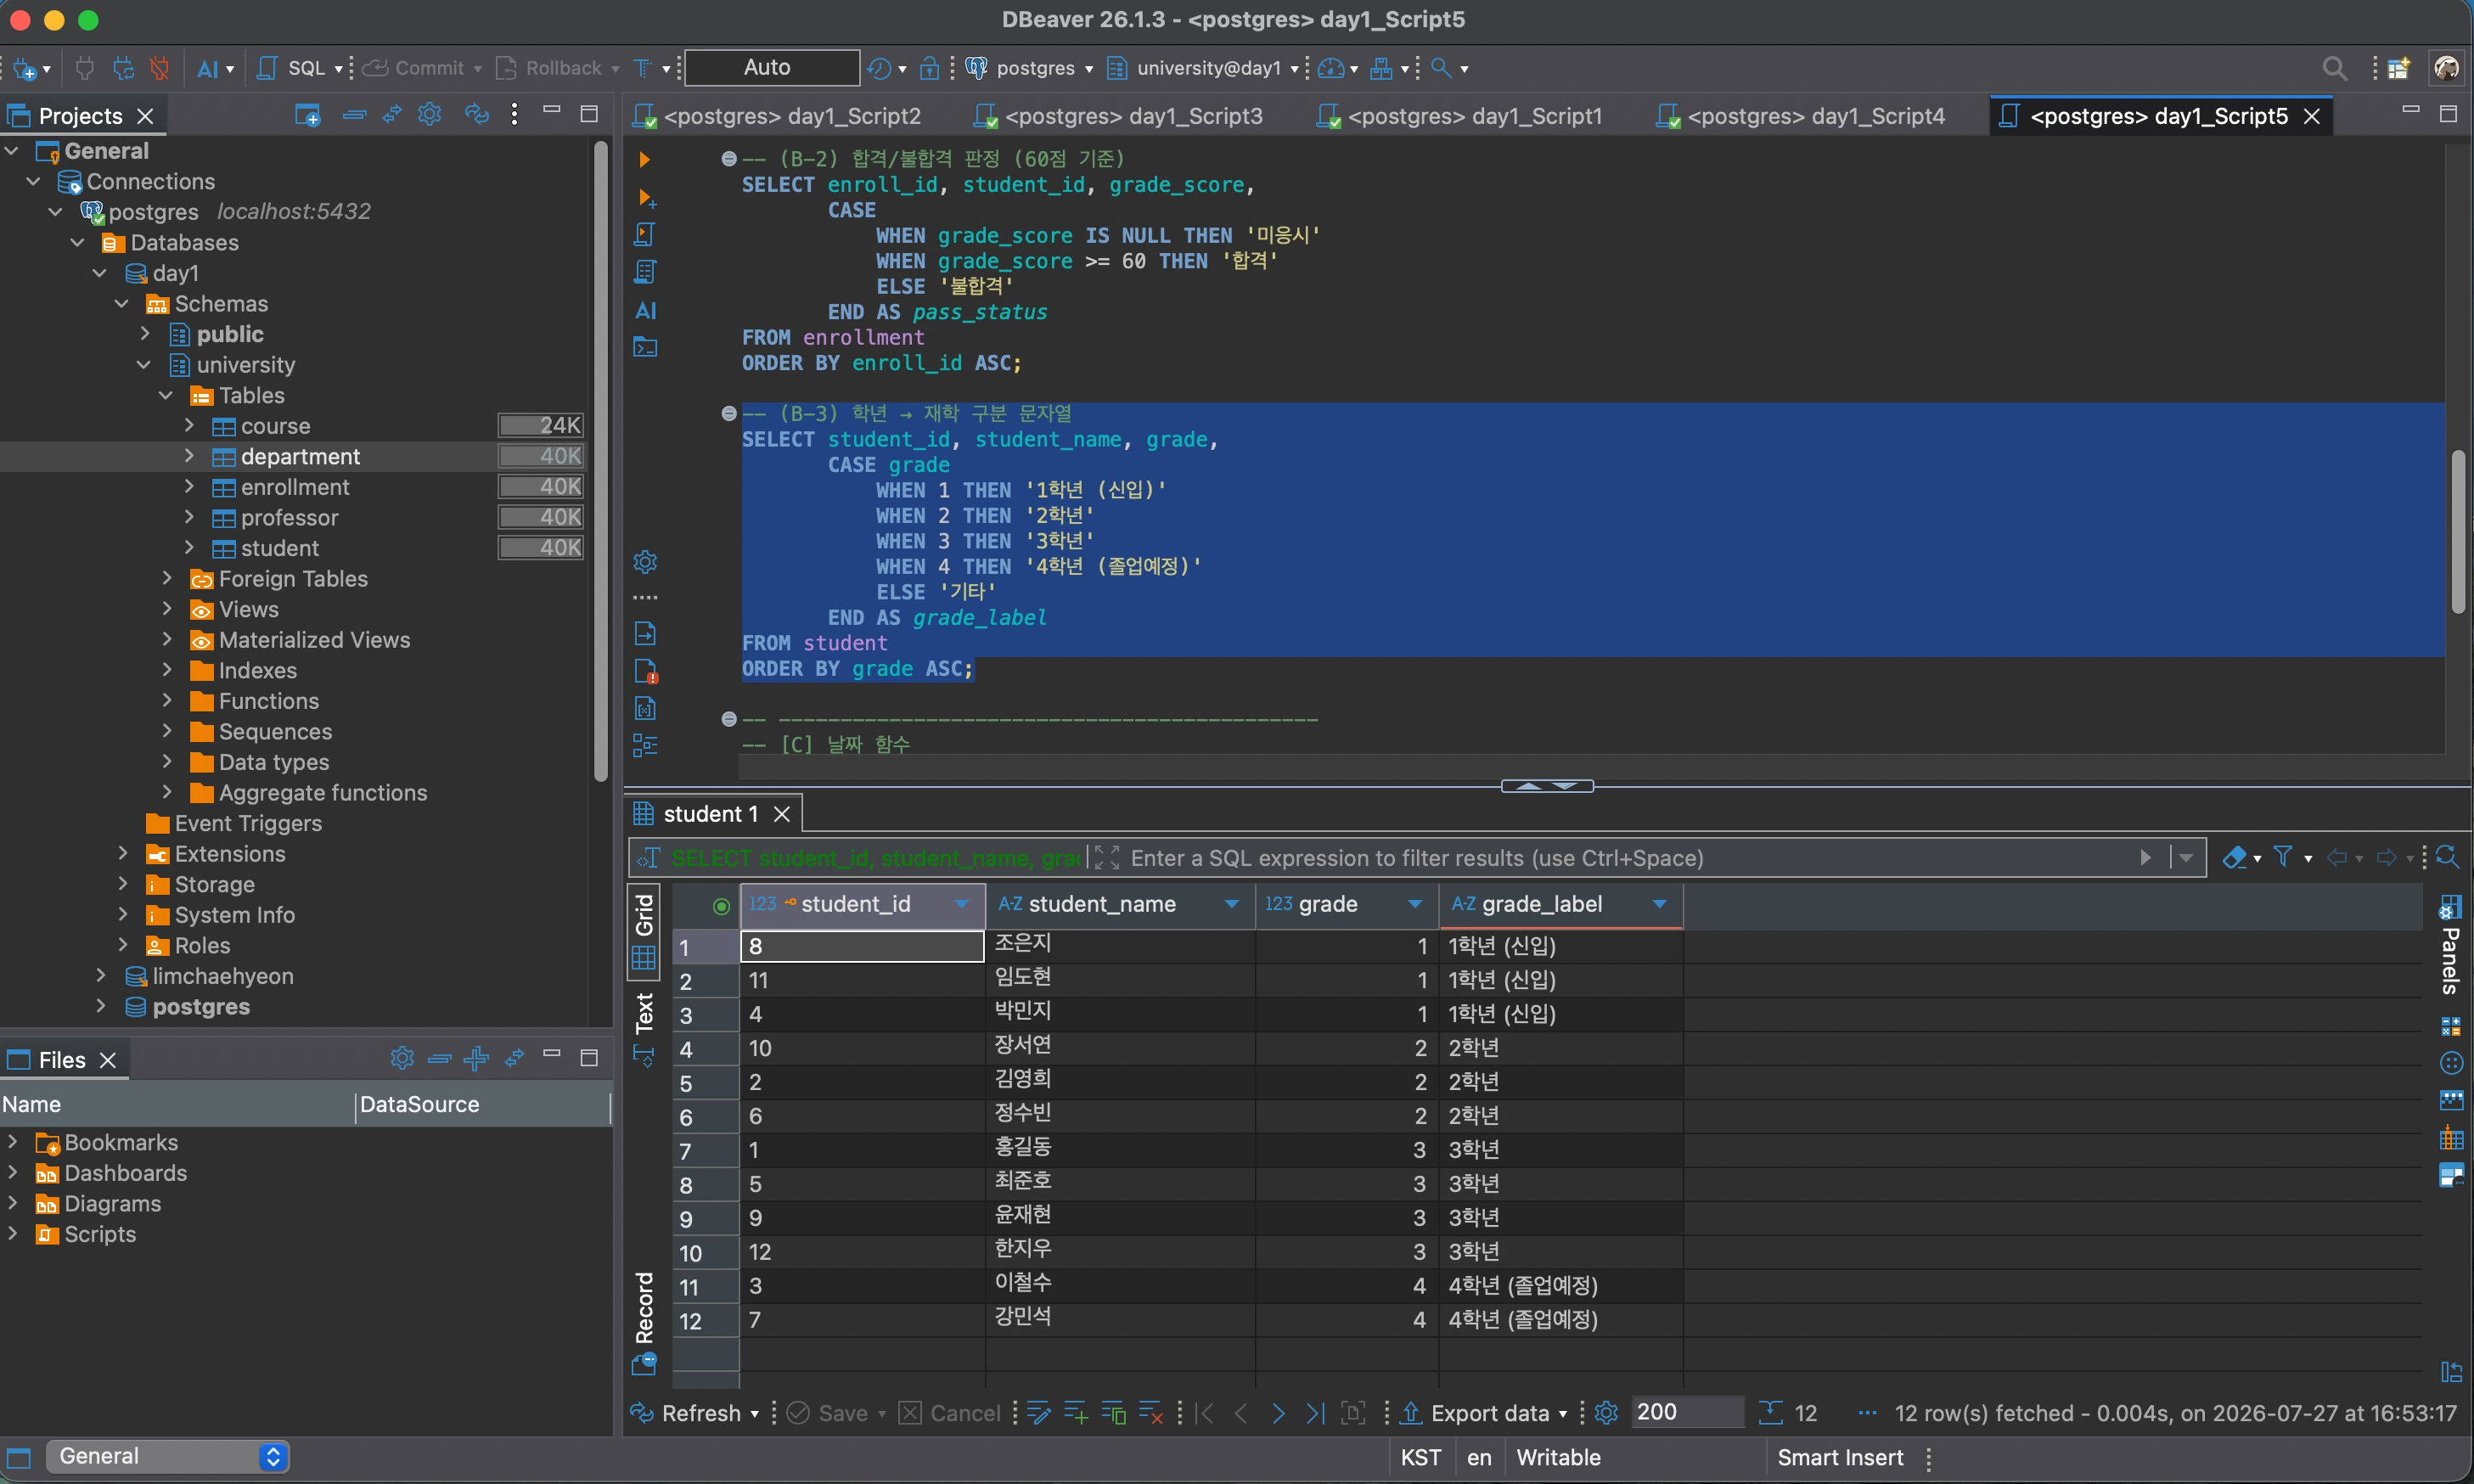Show the outline panel icon in editor sidebar
This screenshot has width=2474, height=1484.
coord(645,746)
